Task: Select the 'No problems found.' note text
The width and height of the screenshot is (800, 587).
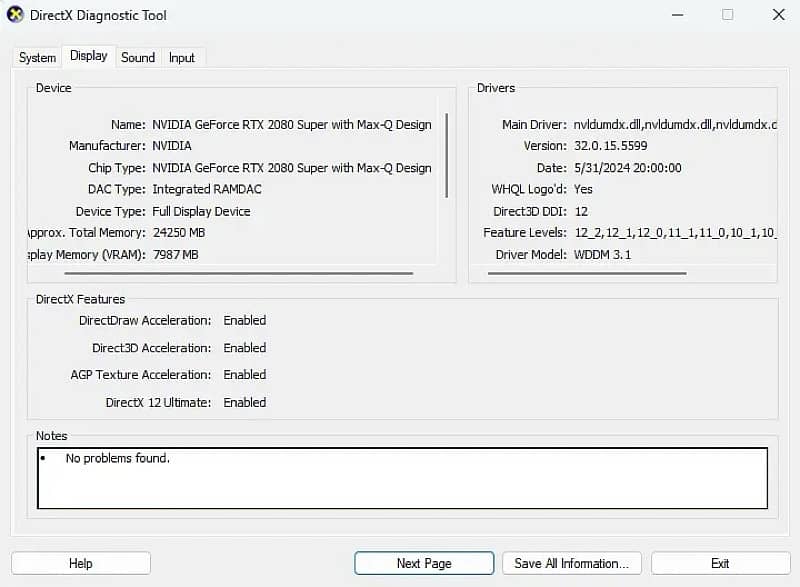Action: 117,458
